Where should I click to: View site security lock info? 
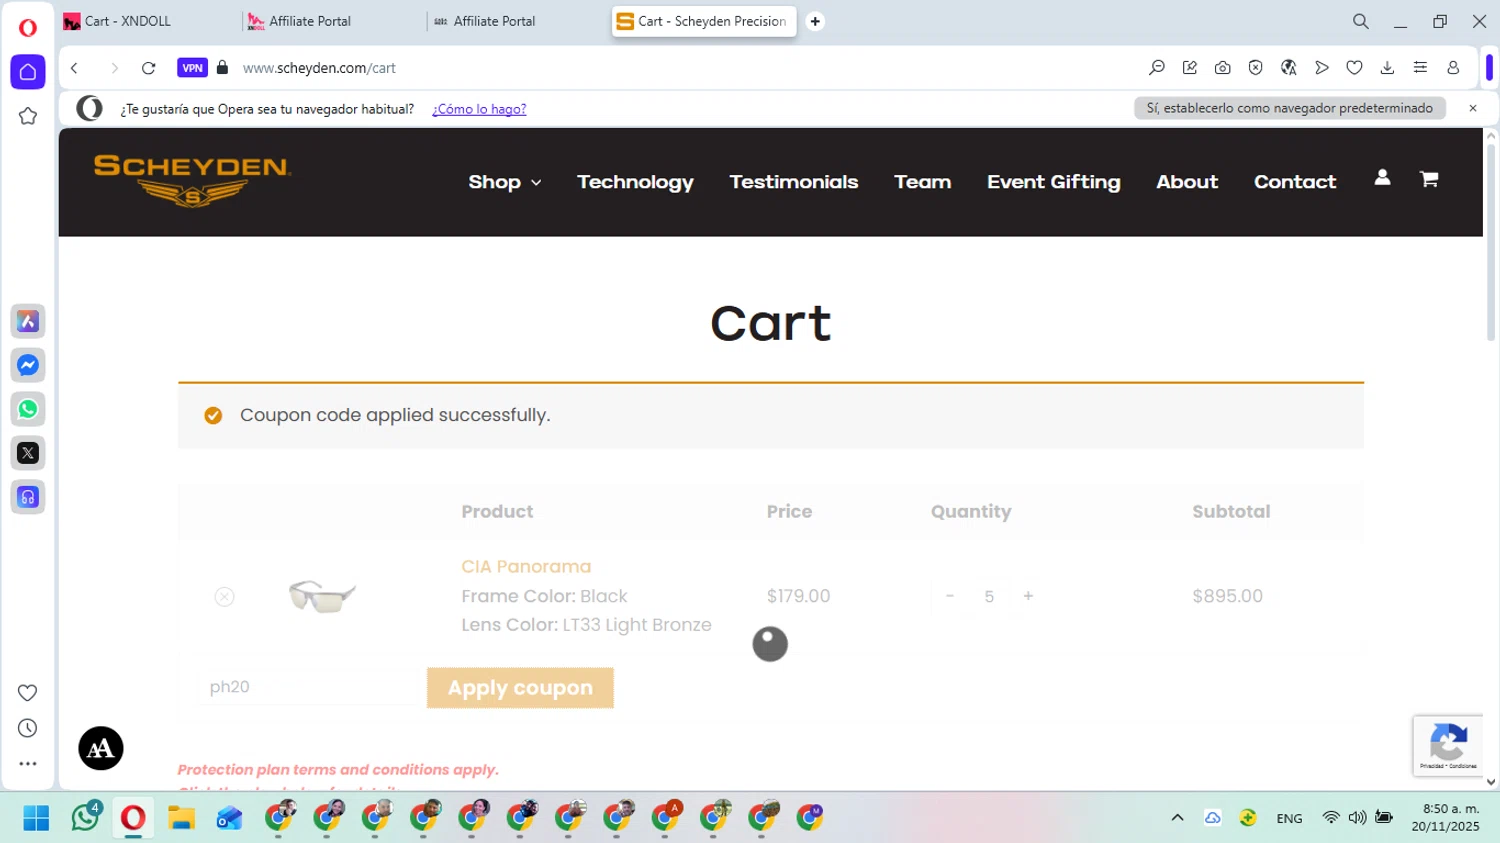[222, 68]
